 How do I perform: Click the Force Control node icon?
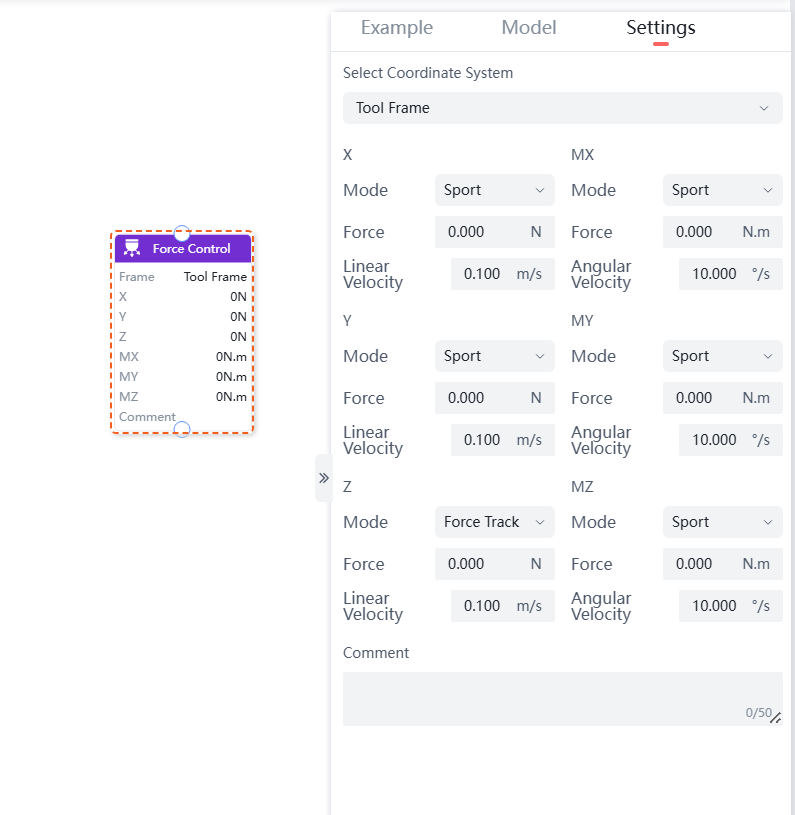point(131,249)
